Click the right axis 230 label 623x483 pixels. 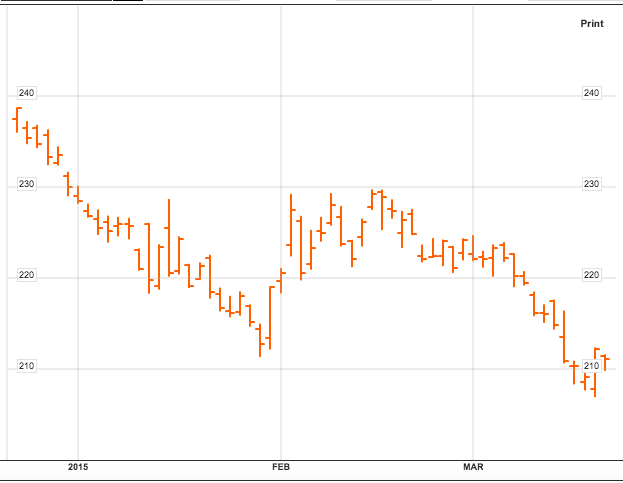pos(591,185)
